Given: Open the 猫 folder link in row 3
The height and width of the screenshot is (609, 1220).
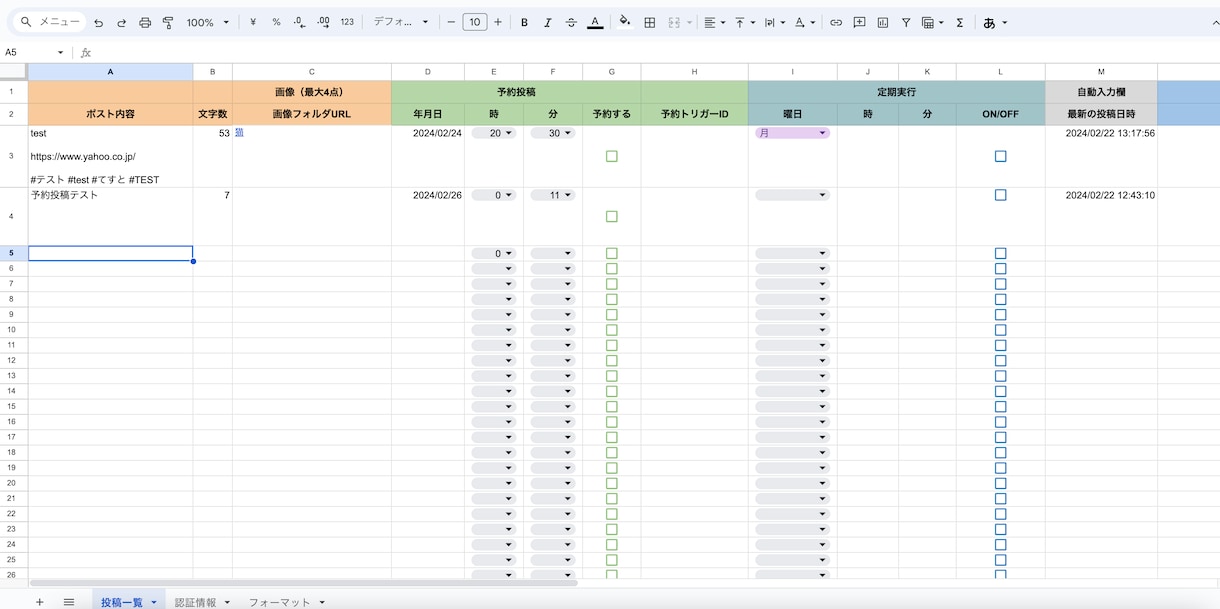Looking at the screenshot, I should pyautogui.click(x=239, y=133).
